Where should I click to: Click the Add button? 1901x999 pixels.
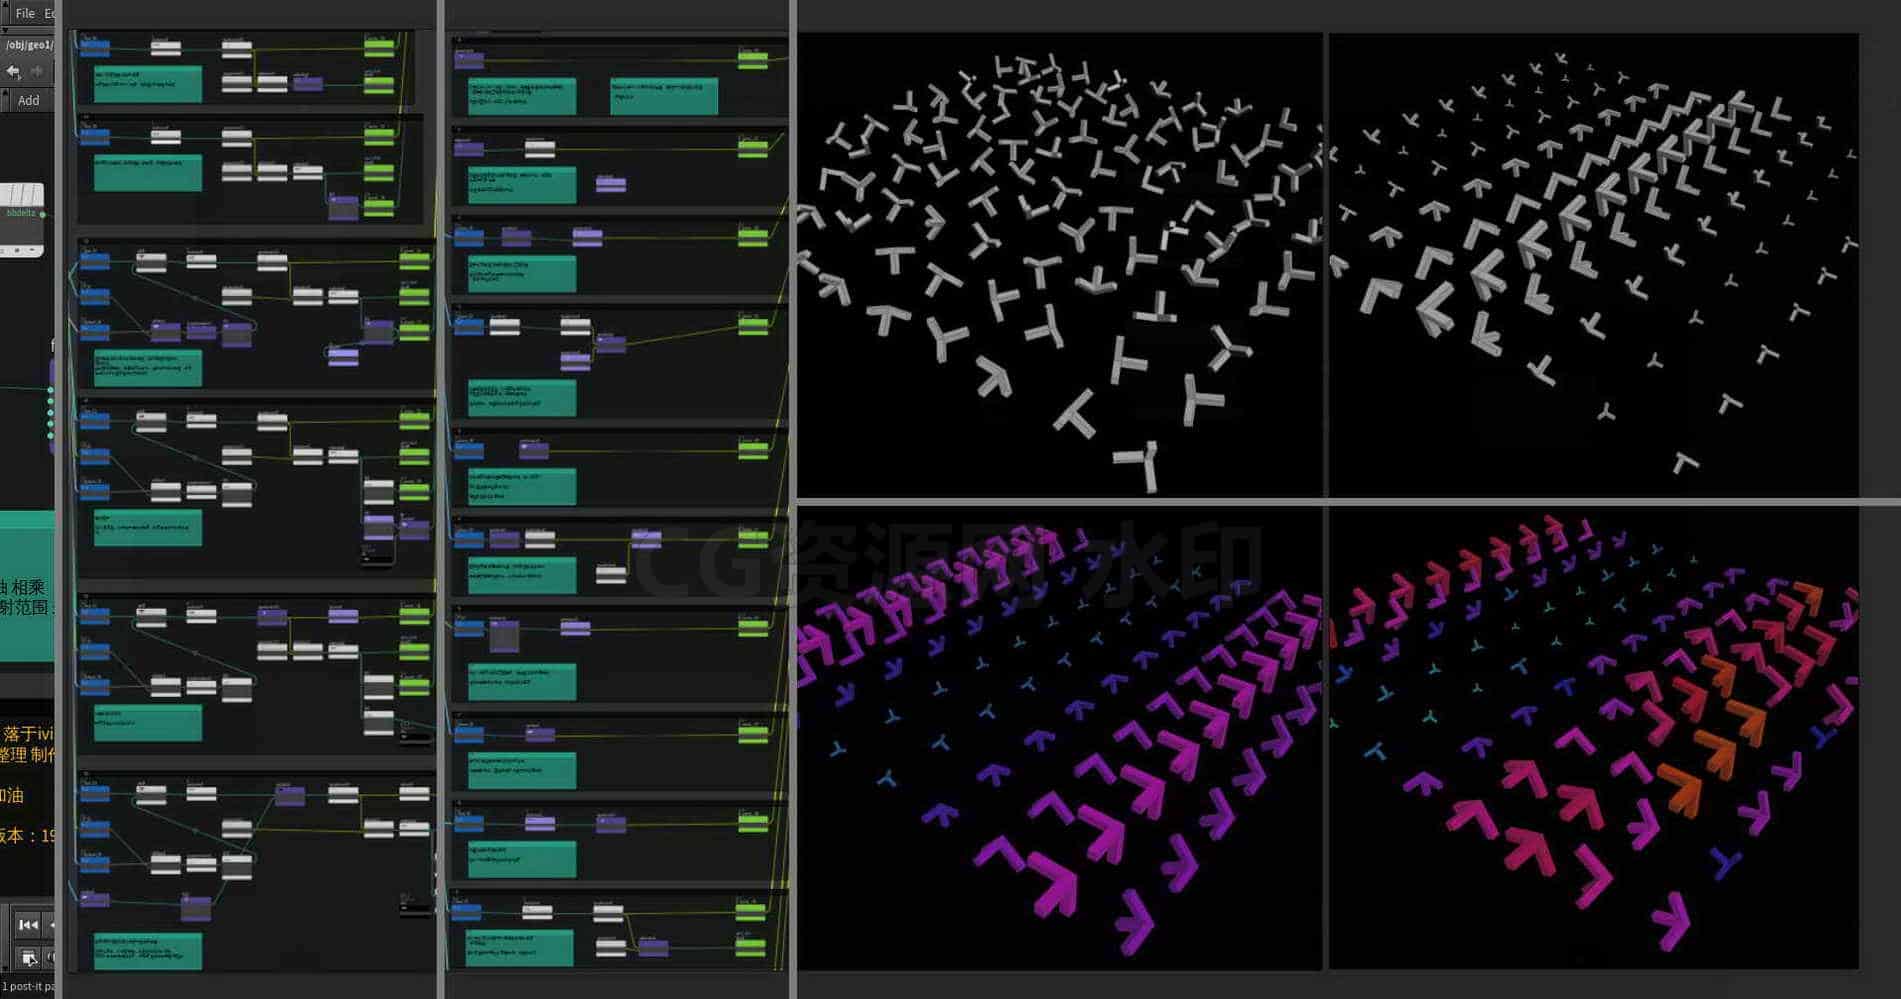tap(29, 100)
